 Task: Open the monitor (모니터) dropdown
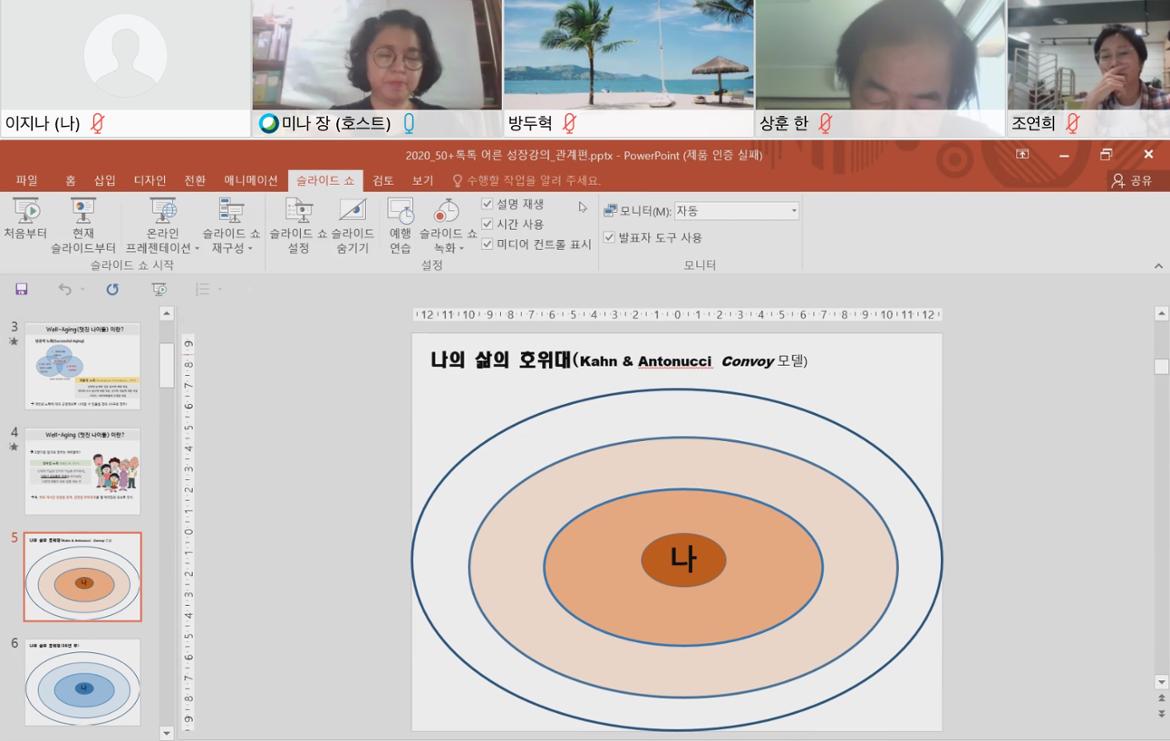click(x=737, y=211)
